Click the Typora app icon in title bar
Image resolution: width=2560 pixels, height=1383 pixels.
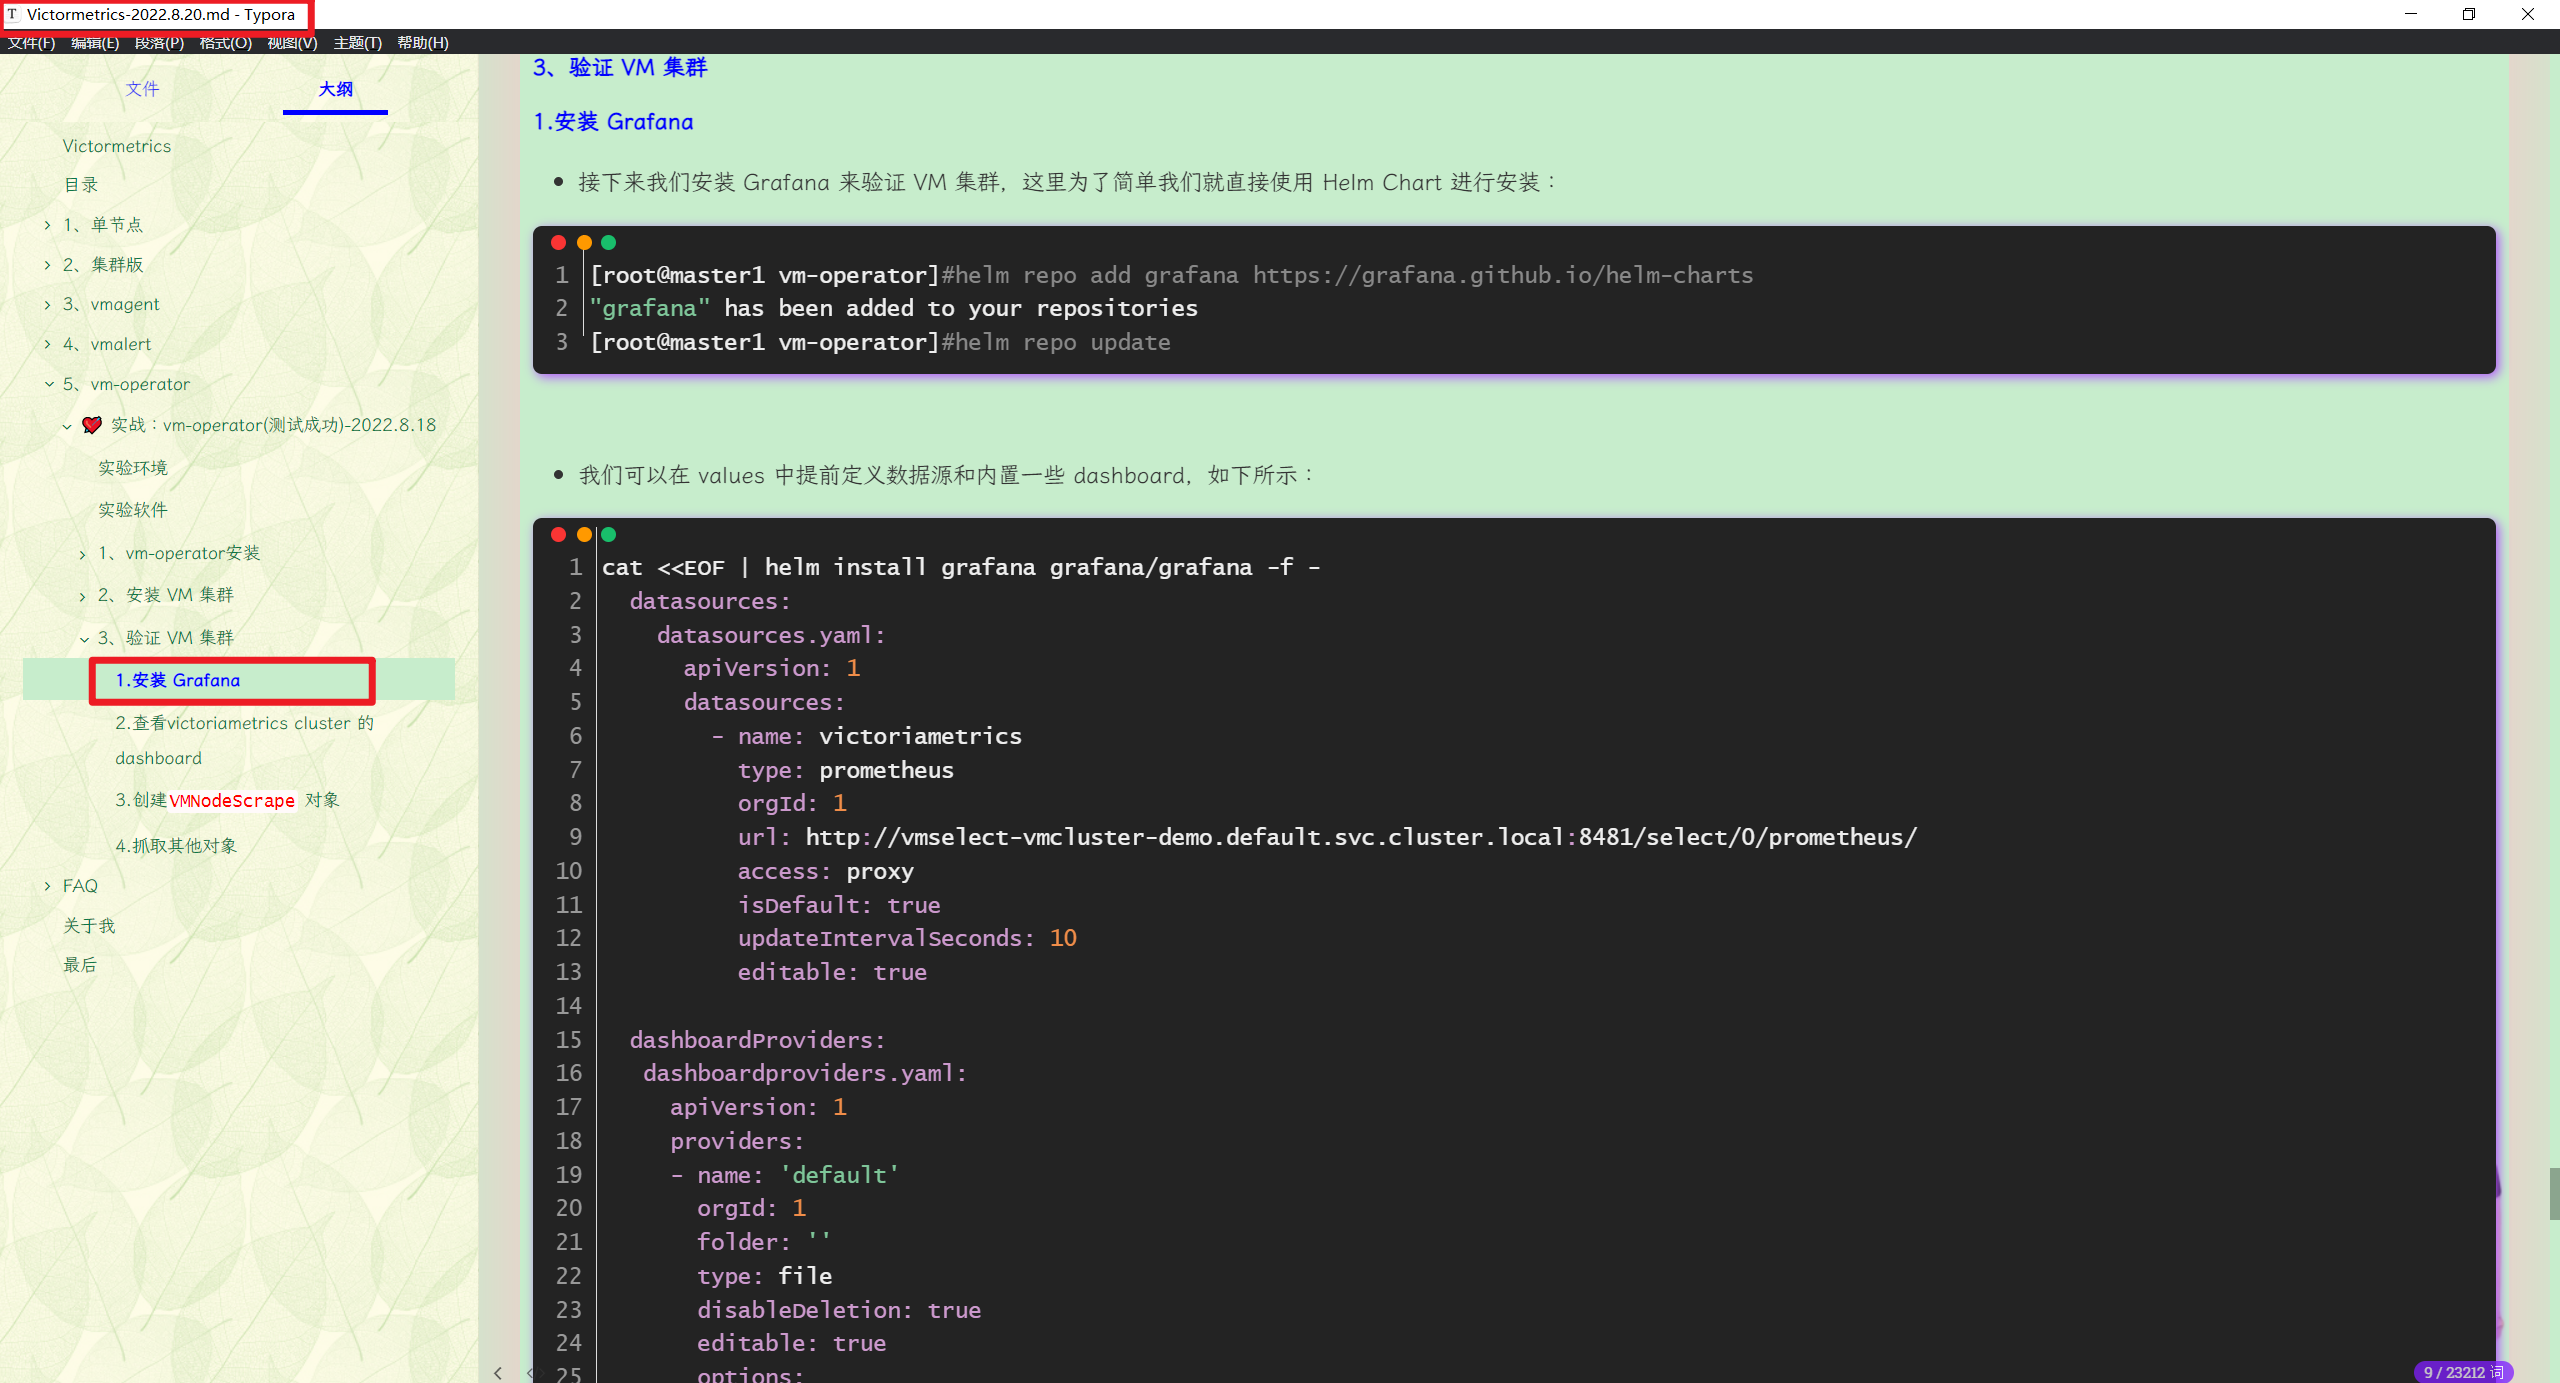click(12, 15)
